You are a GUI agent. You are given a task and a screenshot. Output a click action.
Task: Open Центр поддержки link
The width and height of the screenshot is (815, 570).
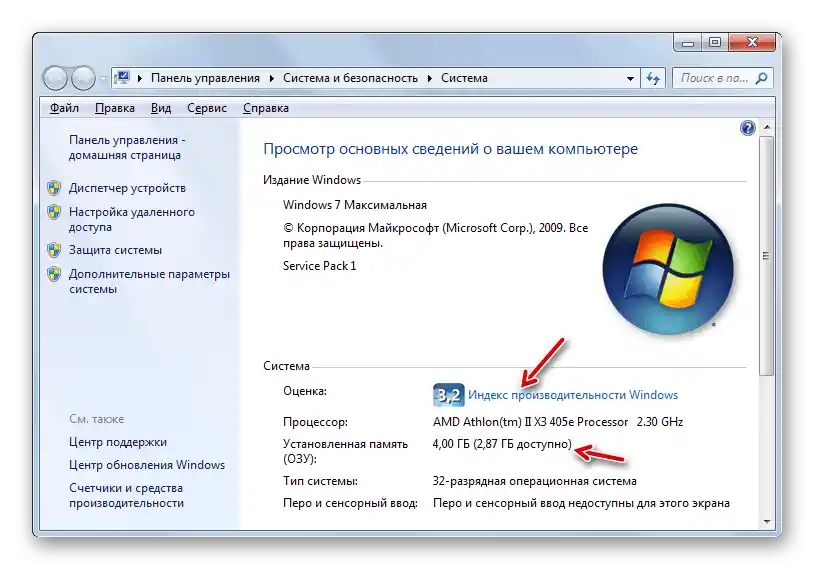118,442
